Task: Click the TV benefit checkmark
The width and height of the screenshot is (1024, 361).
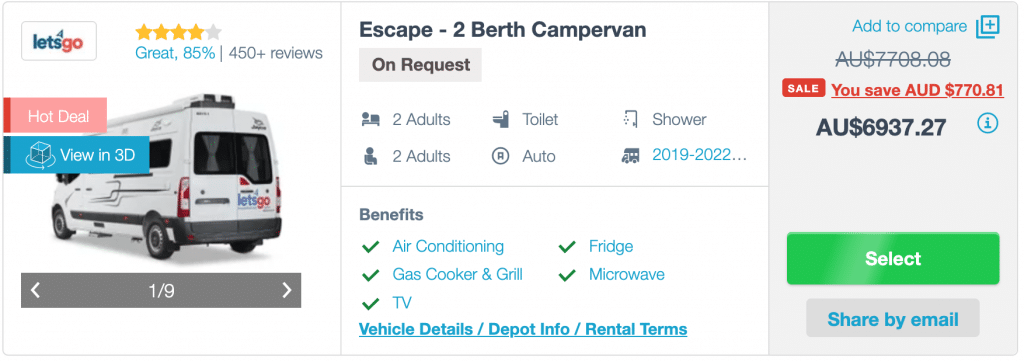Action: click(x=371, y=304)
